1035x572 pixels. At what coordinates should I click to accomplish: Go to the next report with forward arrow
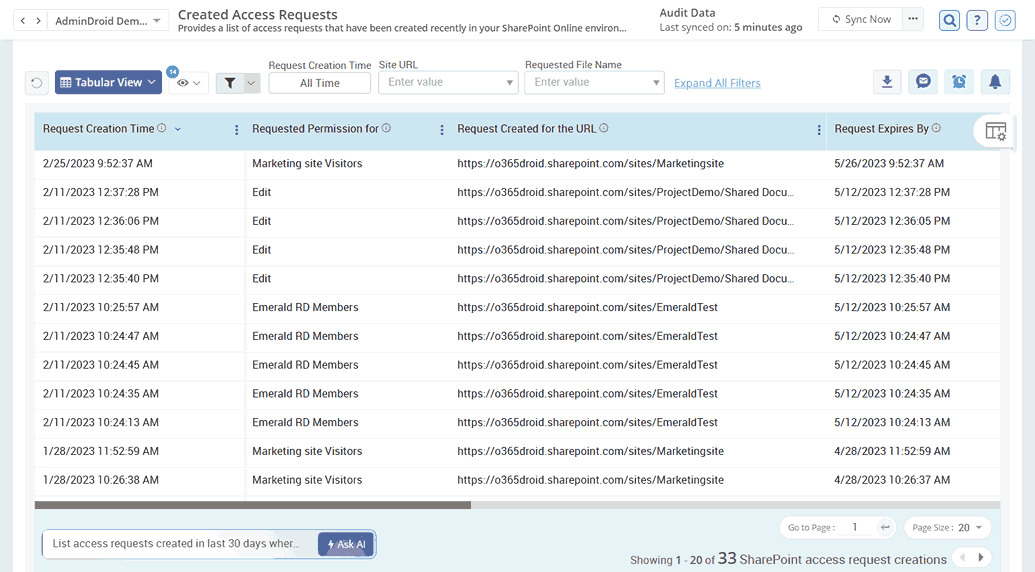pos(38,20)
